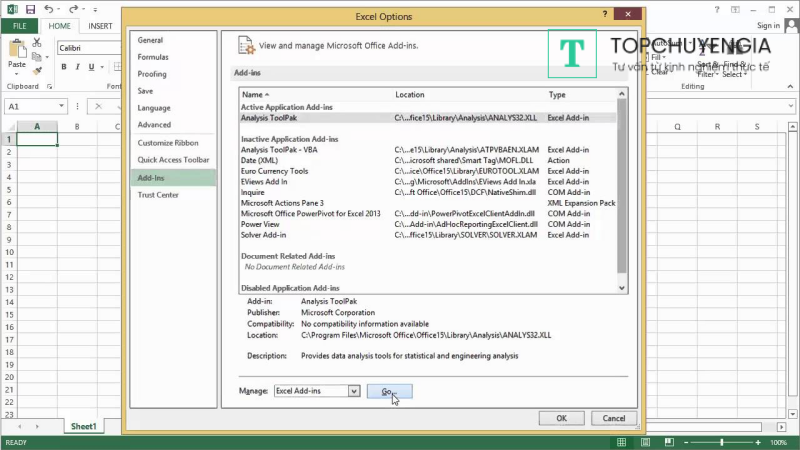
Task: Open the FILE tab
Action: coord(17,26)
